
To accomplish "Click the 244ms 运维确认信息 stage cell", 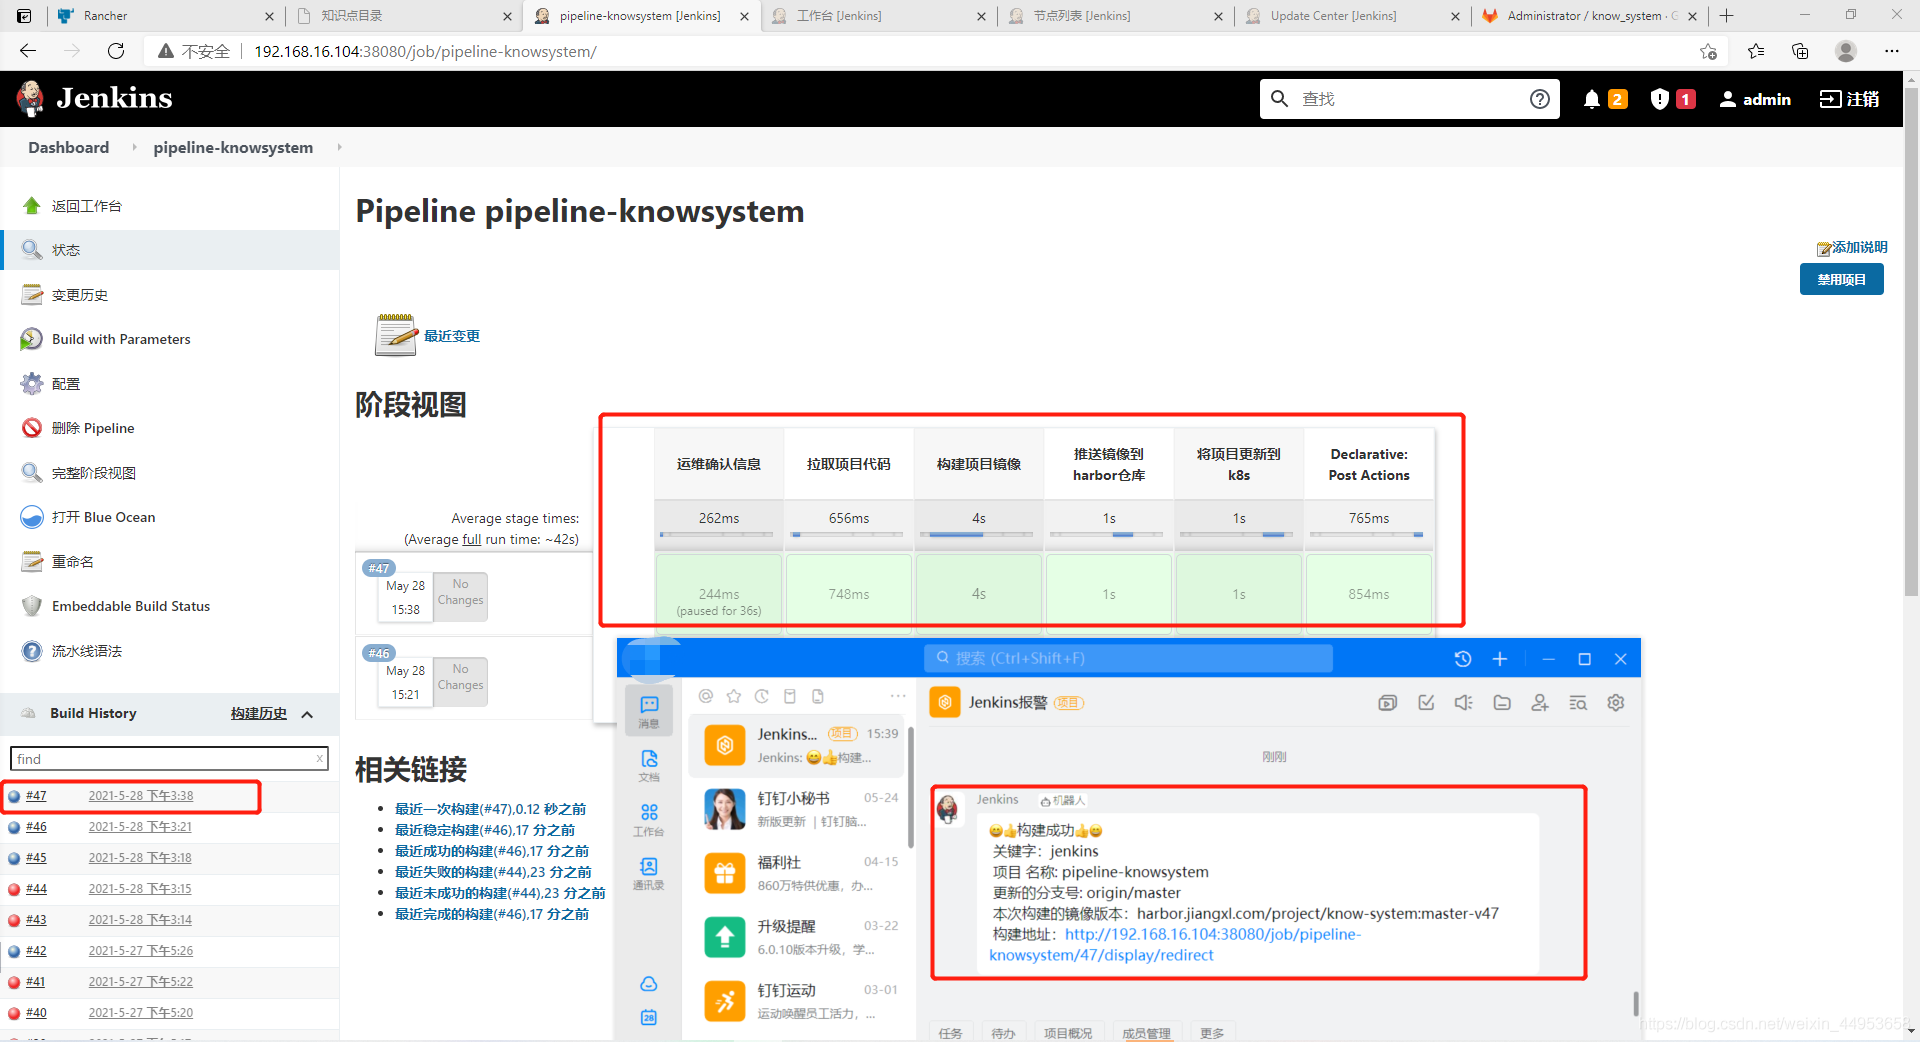I will (719, 594).
